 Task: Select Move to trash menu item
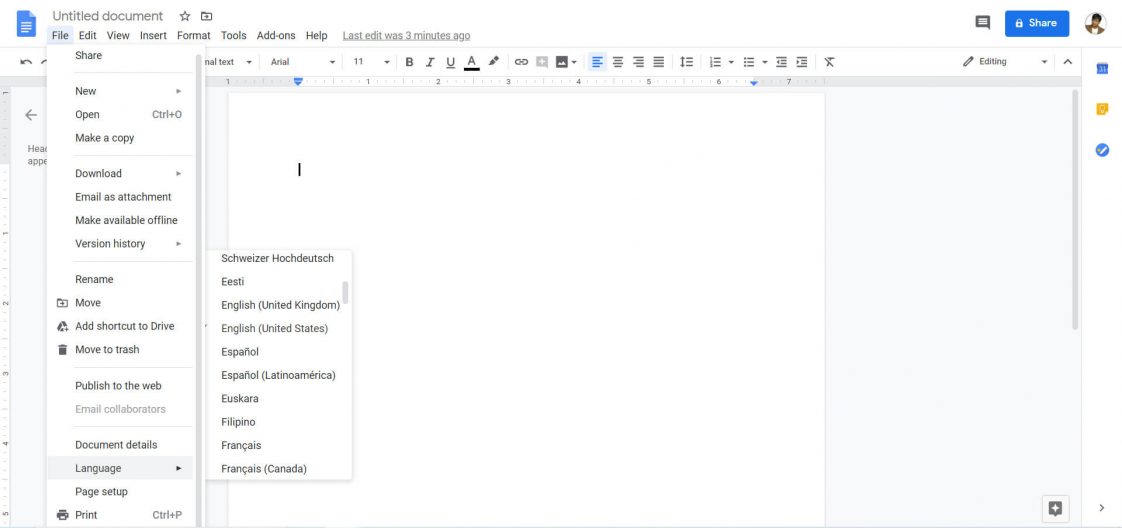click(120, 350)
